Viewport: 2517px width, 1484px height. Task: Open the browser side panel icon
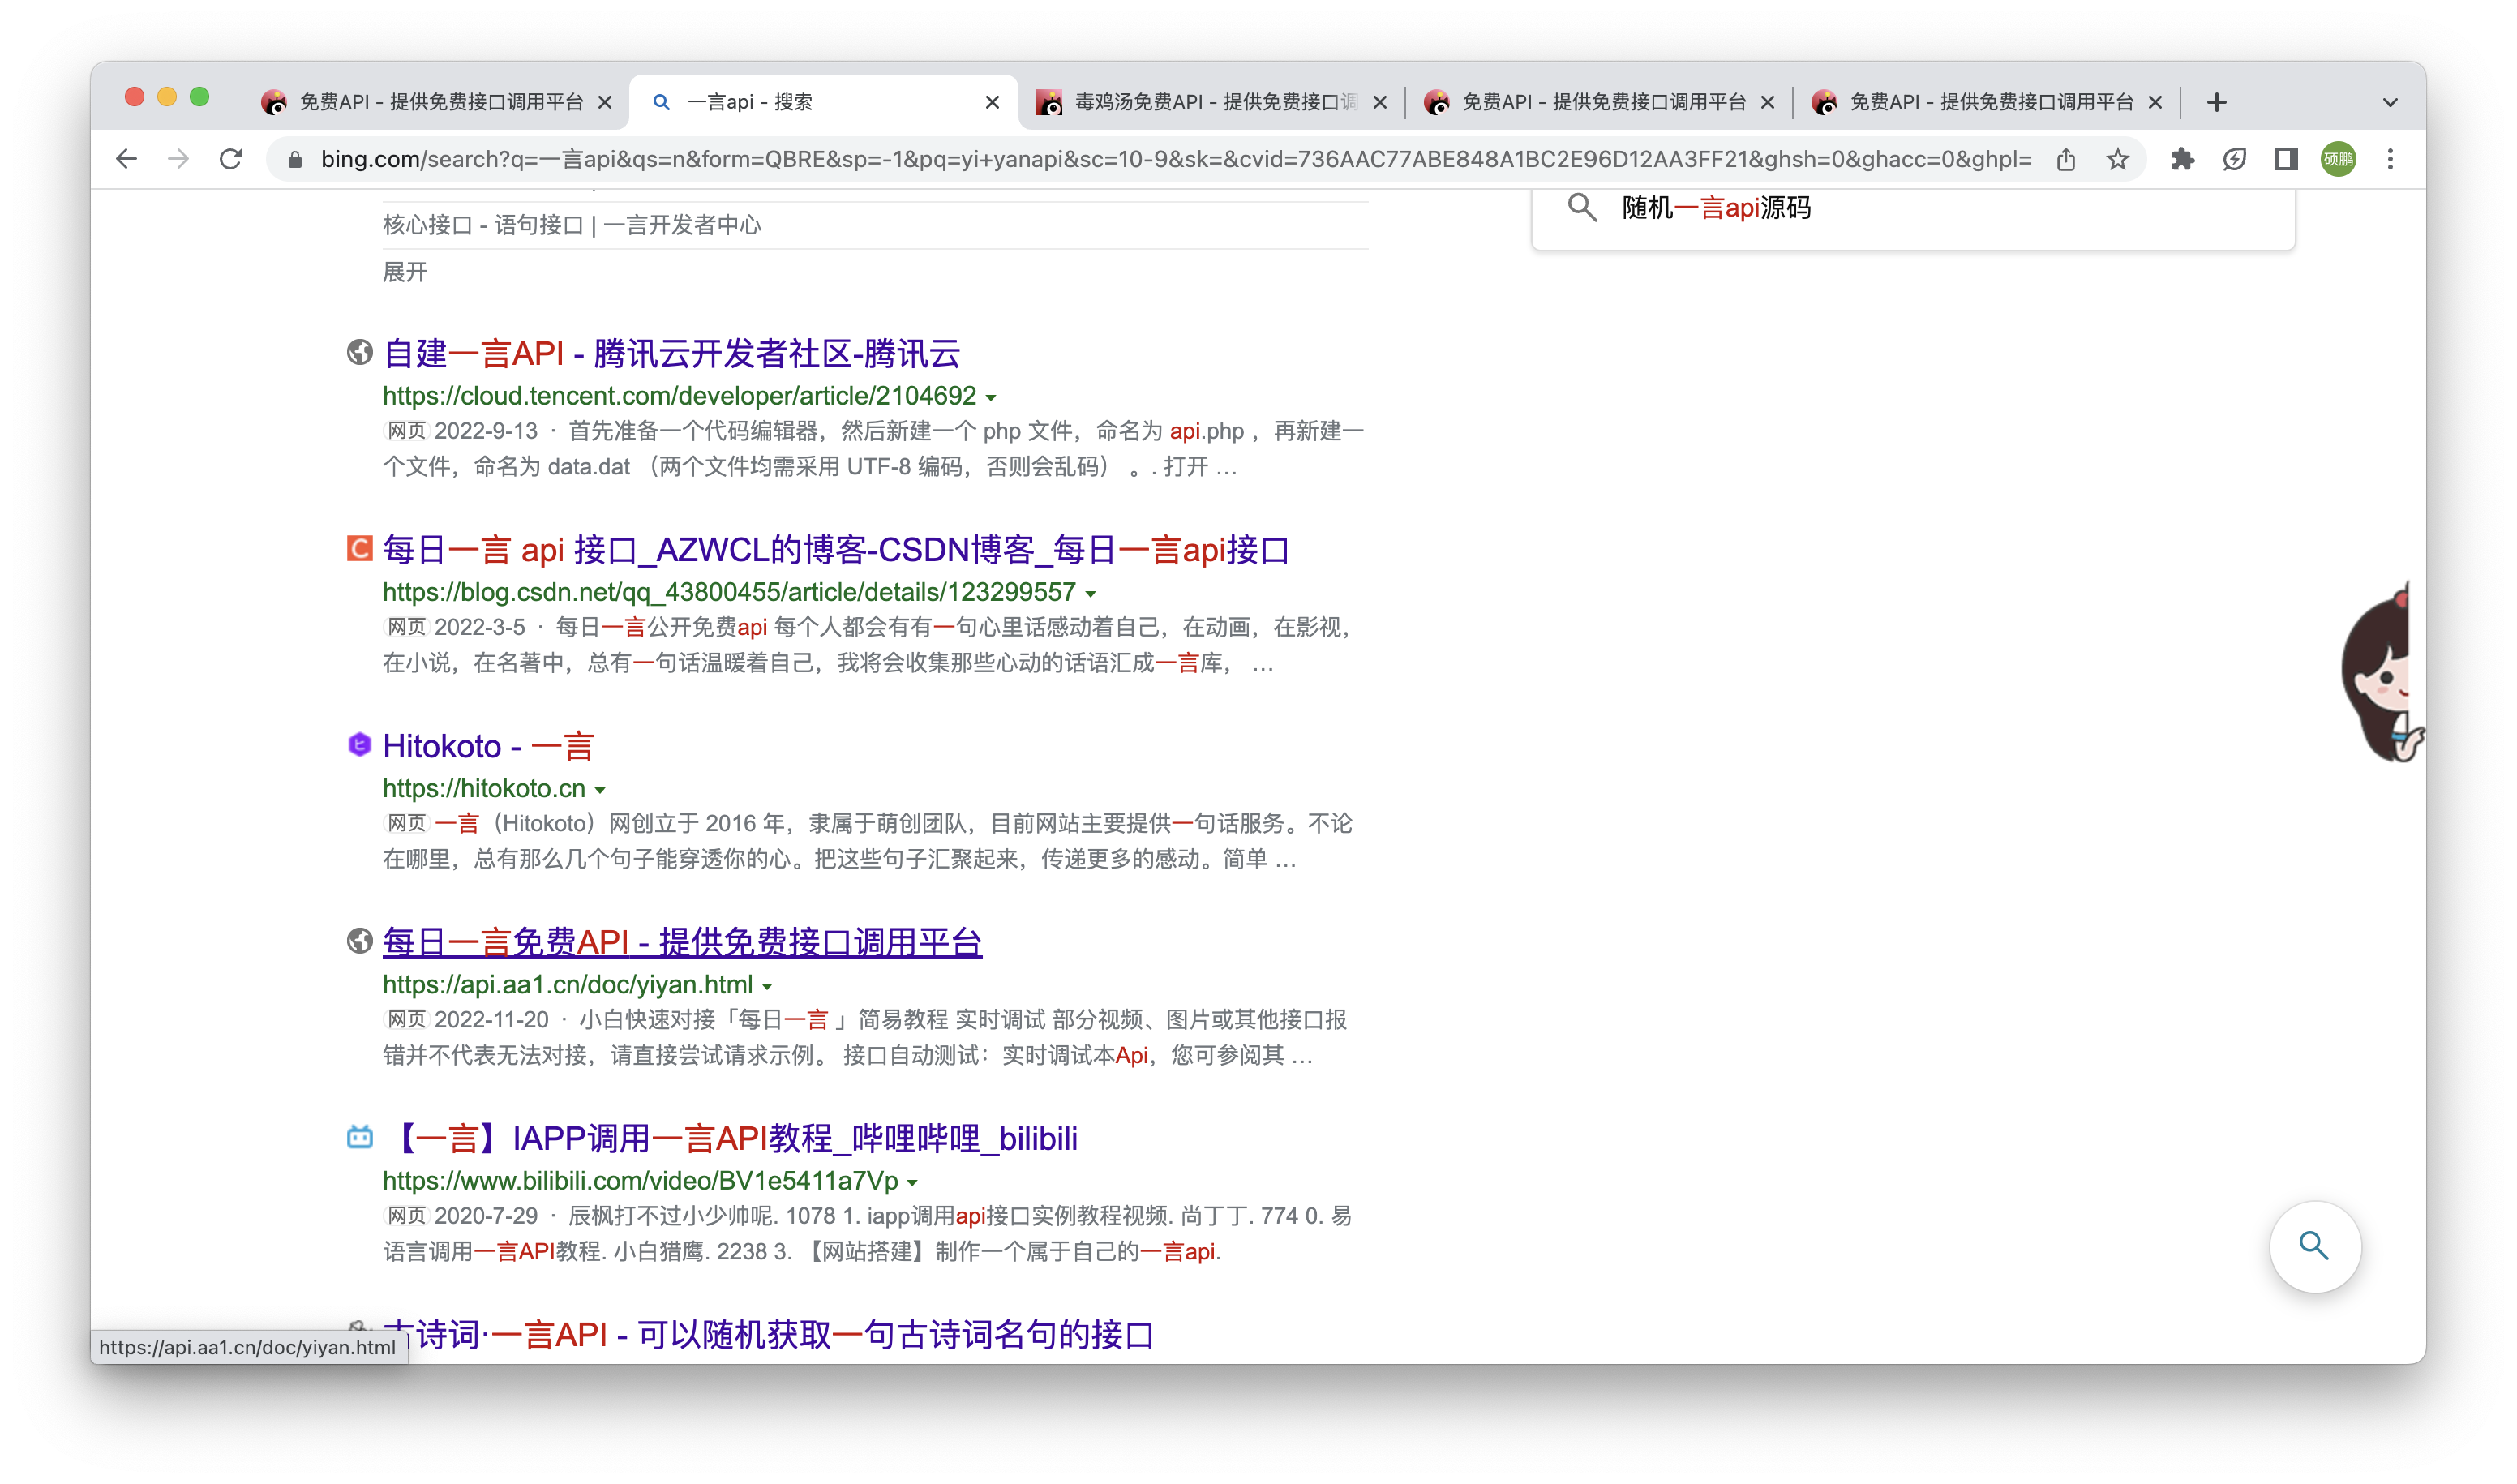coord(2286,159)
